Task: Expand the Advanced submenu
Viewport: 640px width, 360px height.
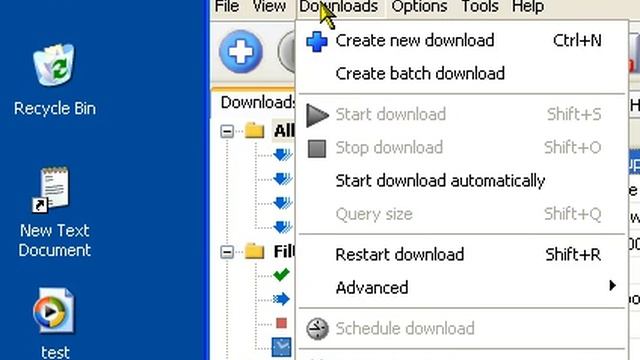Action: click(463, 288)
